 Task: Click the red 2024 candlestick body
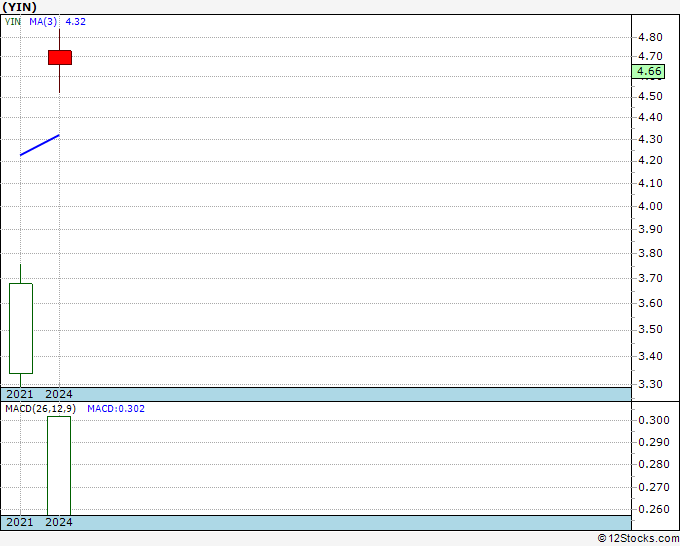pyautogui.click(x=60, y=58)
